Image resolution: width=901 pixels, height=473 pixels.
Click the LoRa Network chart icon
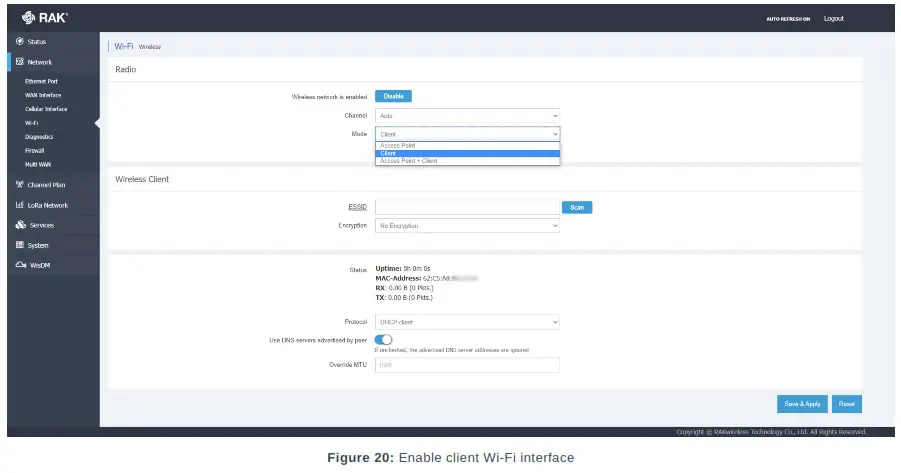click(20, 205)
